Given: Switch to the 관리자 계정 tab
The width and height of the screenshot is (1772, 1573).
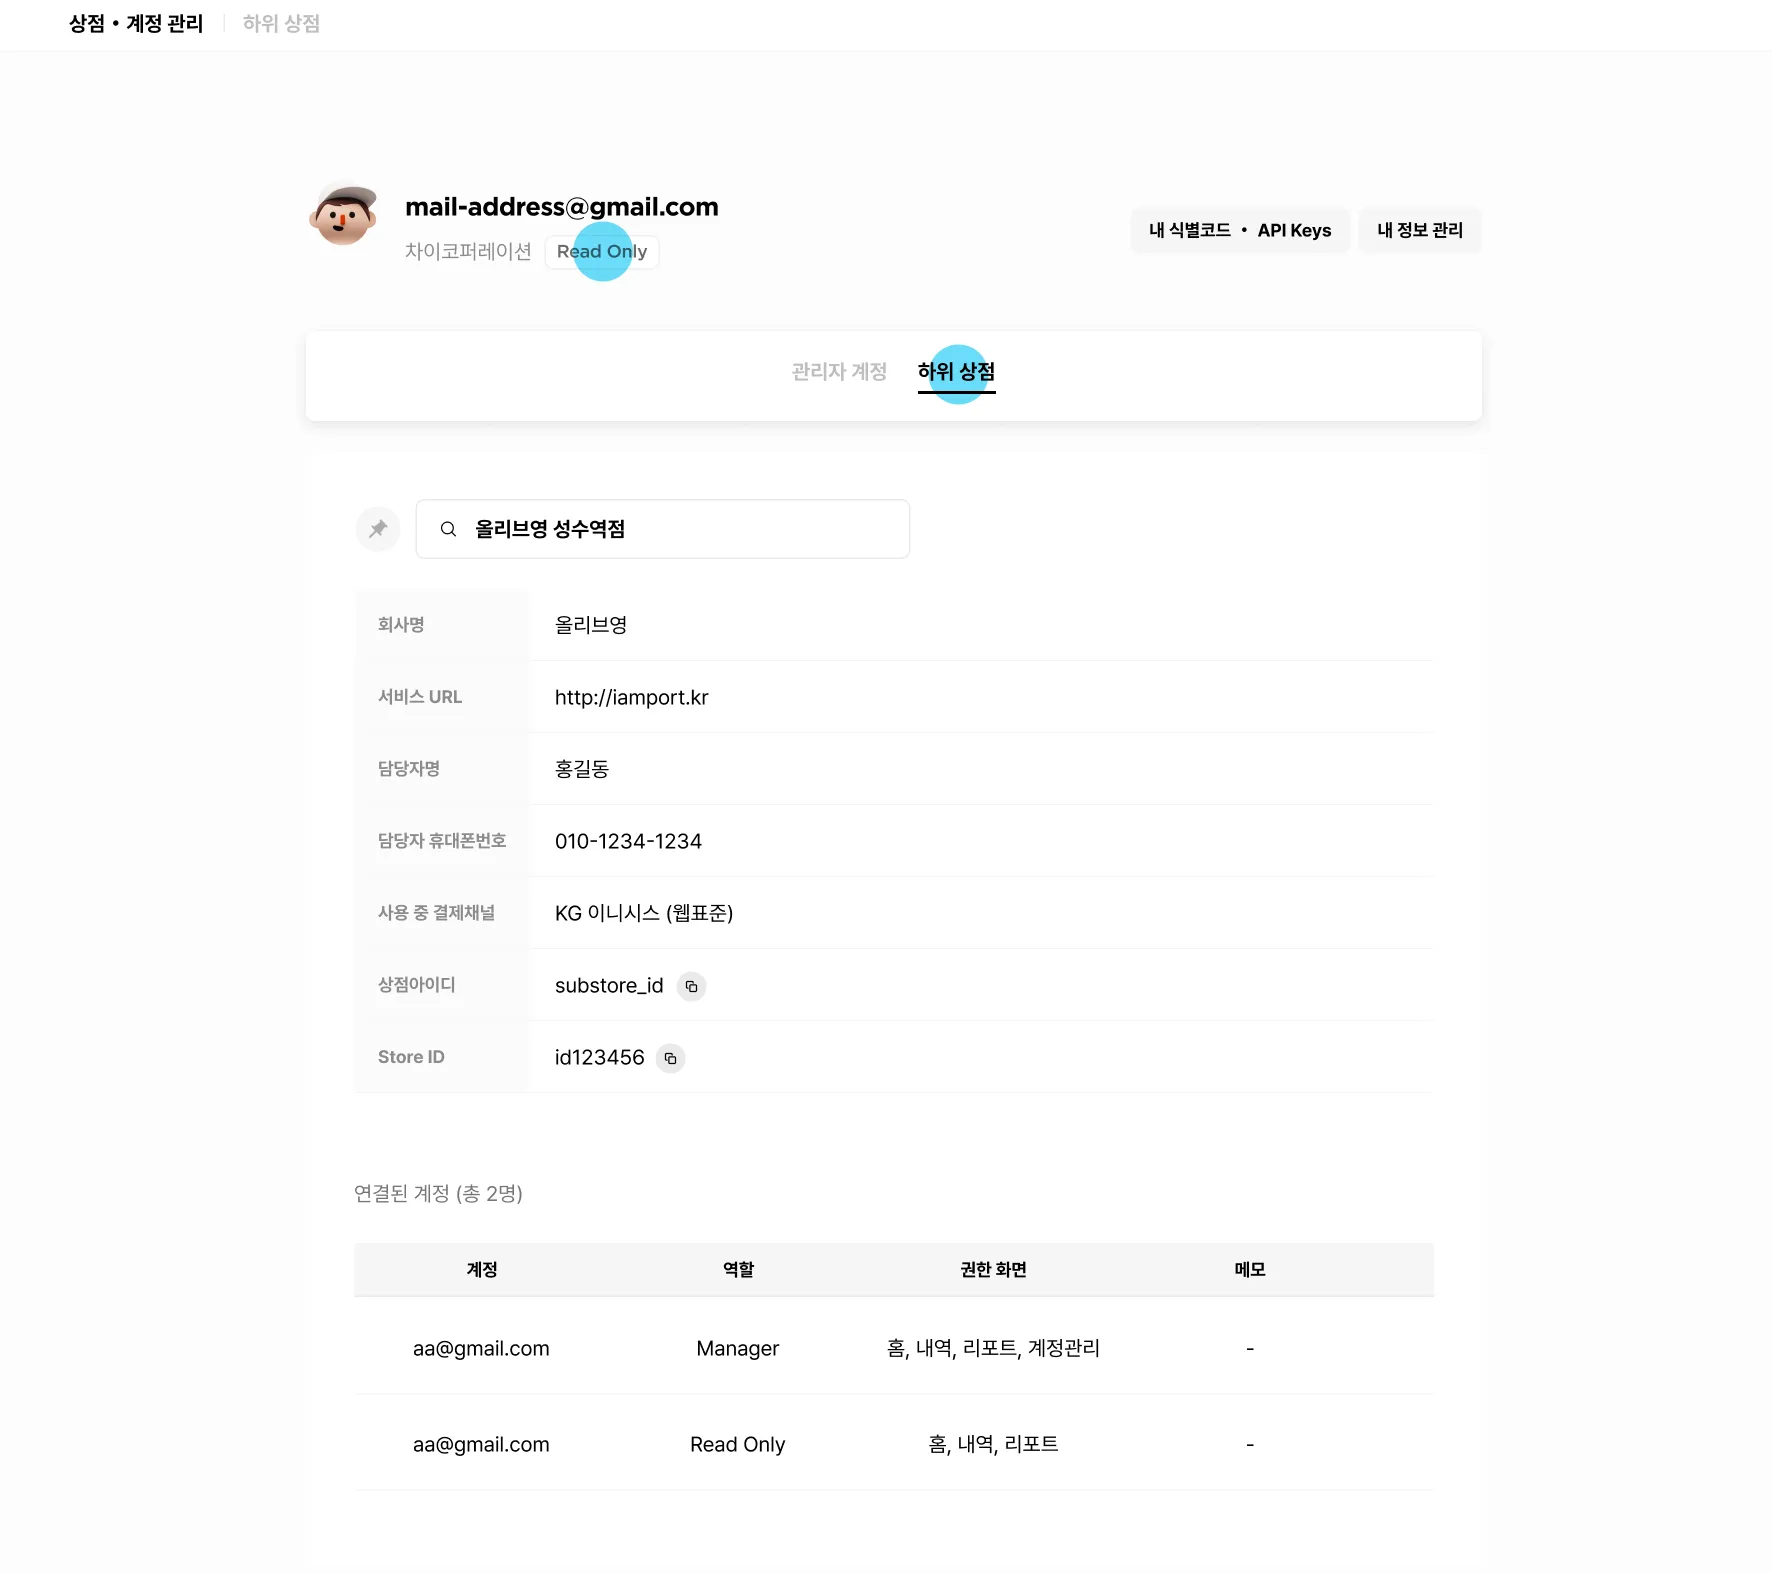Looking at the screenshot, I should [839, 371].
